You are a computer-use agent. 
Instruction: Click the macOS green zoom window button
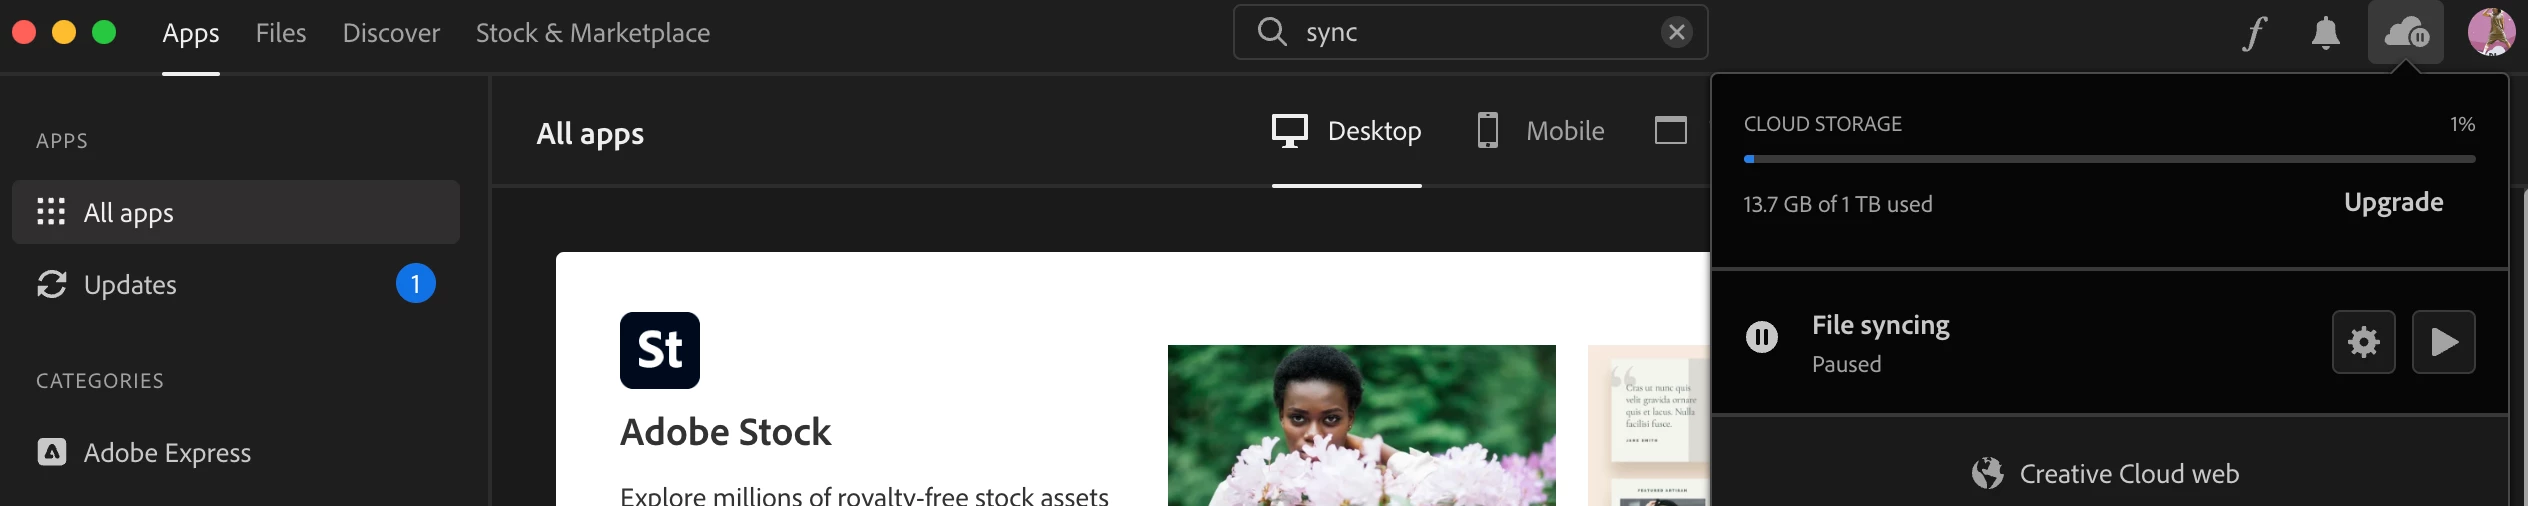click(104, 32)
